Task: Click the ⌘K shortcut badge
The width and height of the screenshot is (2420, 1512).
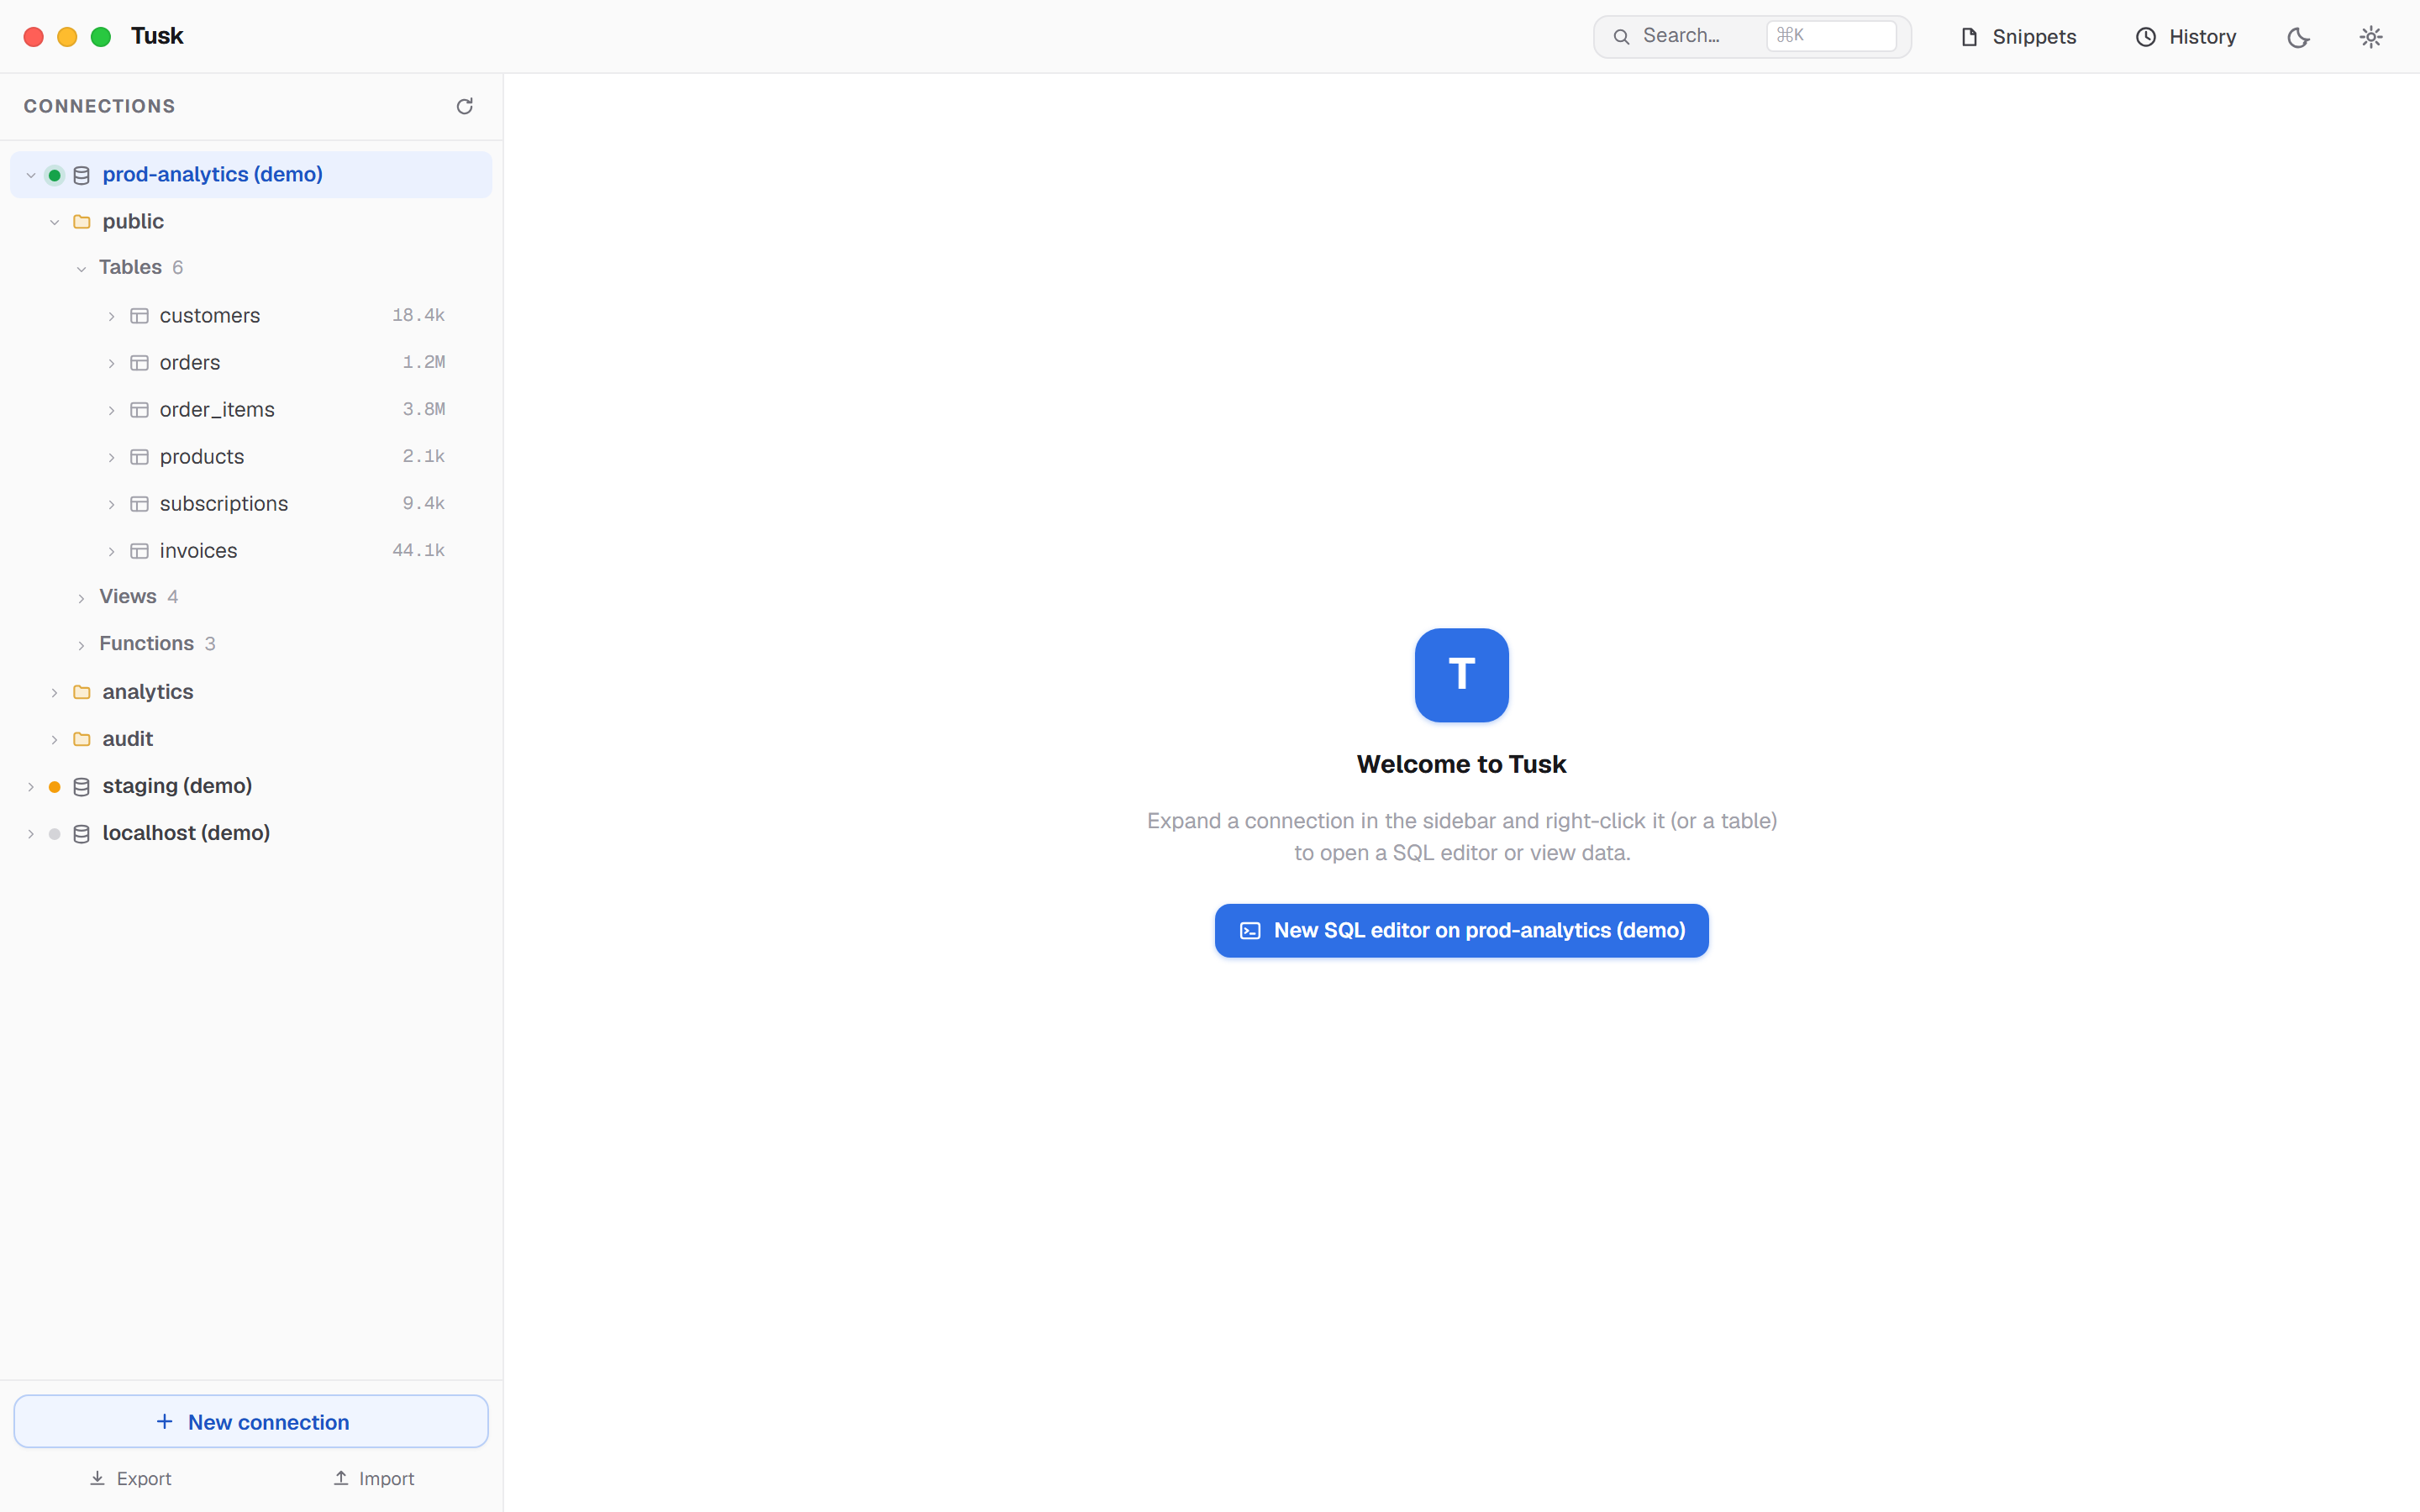Action: pos(1831,36)
